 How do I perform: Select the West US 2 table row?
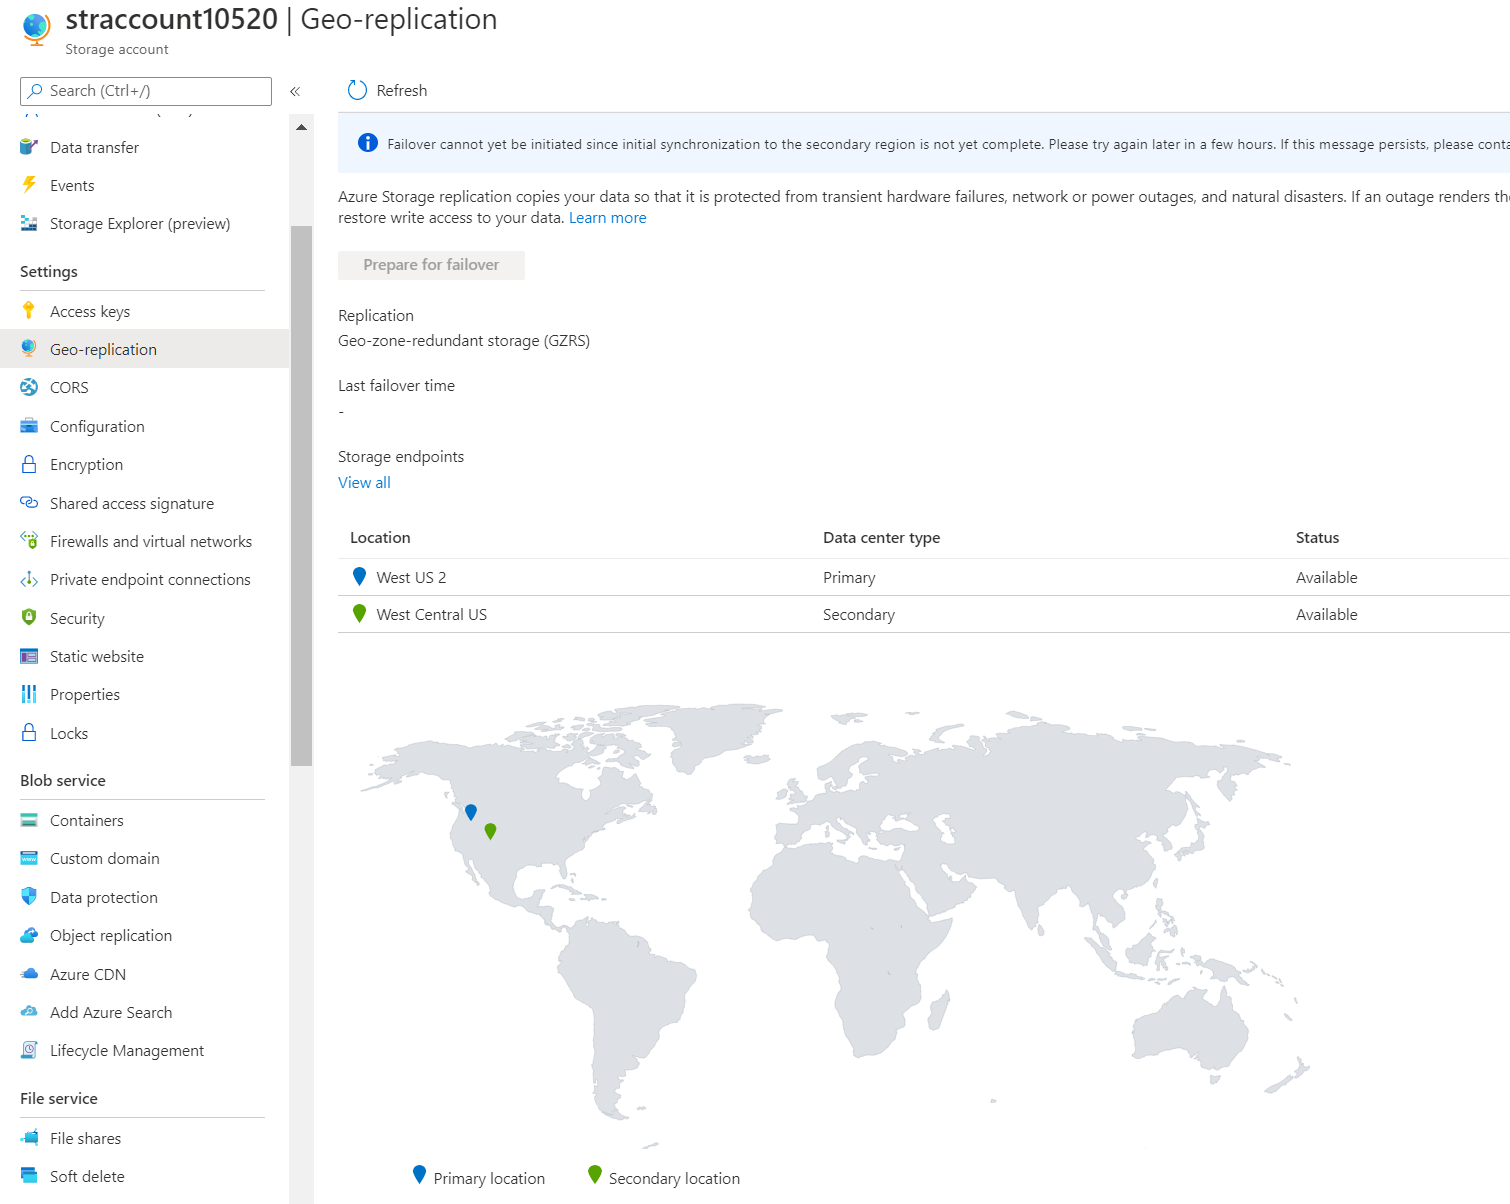(924, 577)
